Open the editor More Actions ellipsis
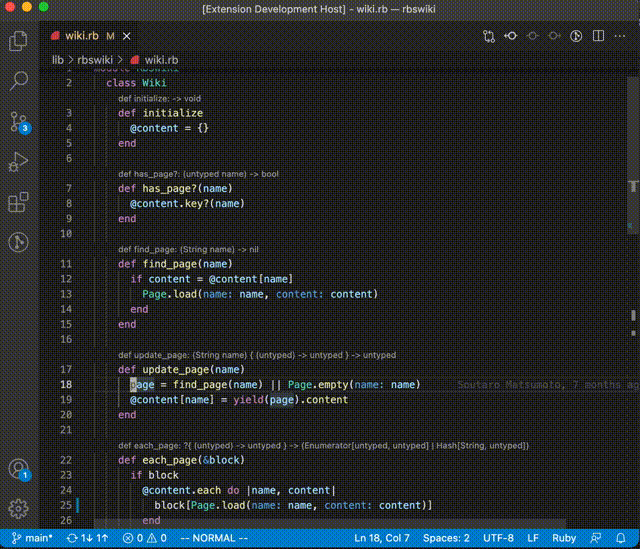This screenshot has height=549, width=640. 620,36
